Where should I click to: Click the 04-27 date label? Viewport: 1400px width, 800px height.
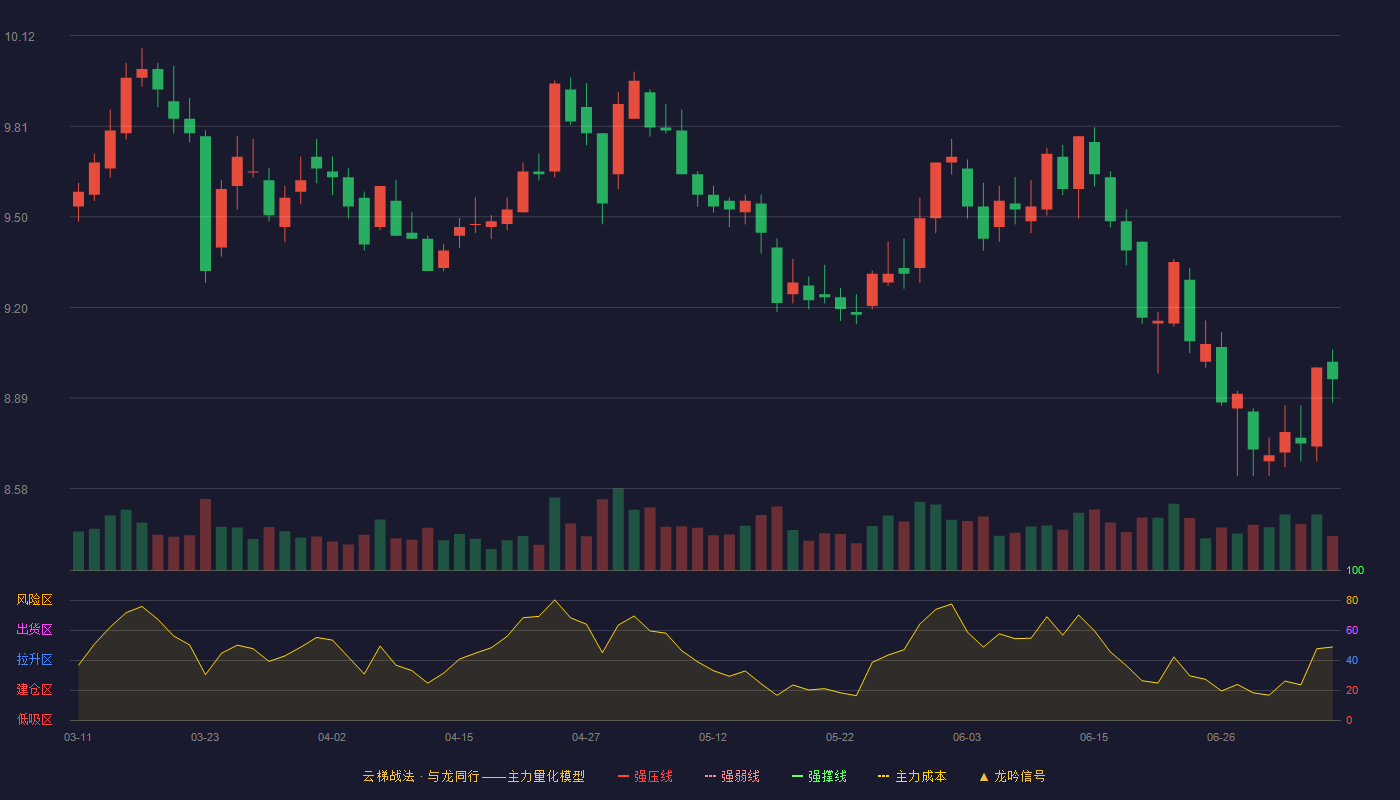[x=586, y=737]
